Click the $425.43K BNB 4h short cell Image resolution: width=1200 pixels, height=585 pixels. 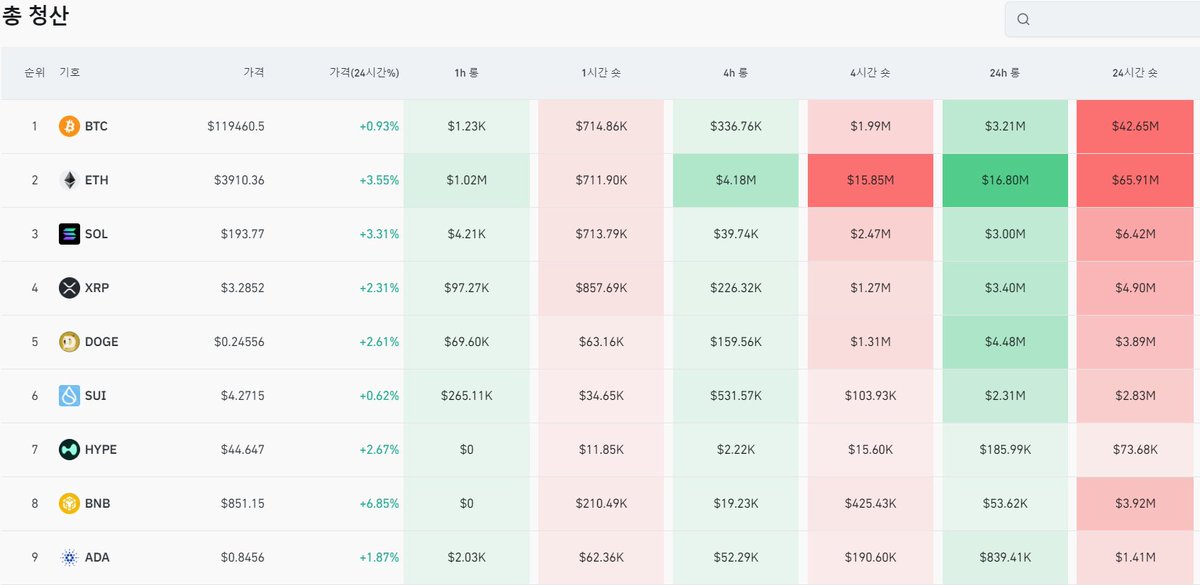point(870,504)
